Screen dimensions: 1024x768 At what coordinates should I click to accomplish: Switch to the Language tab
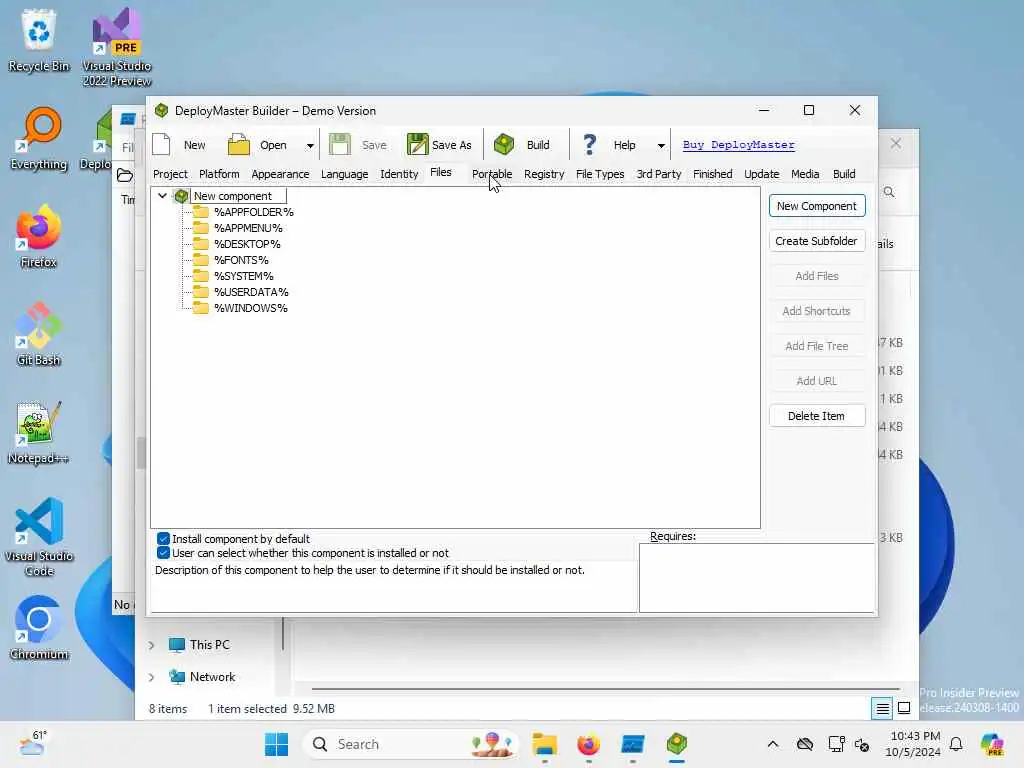click(344, 174)
